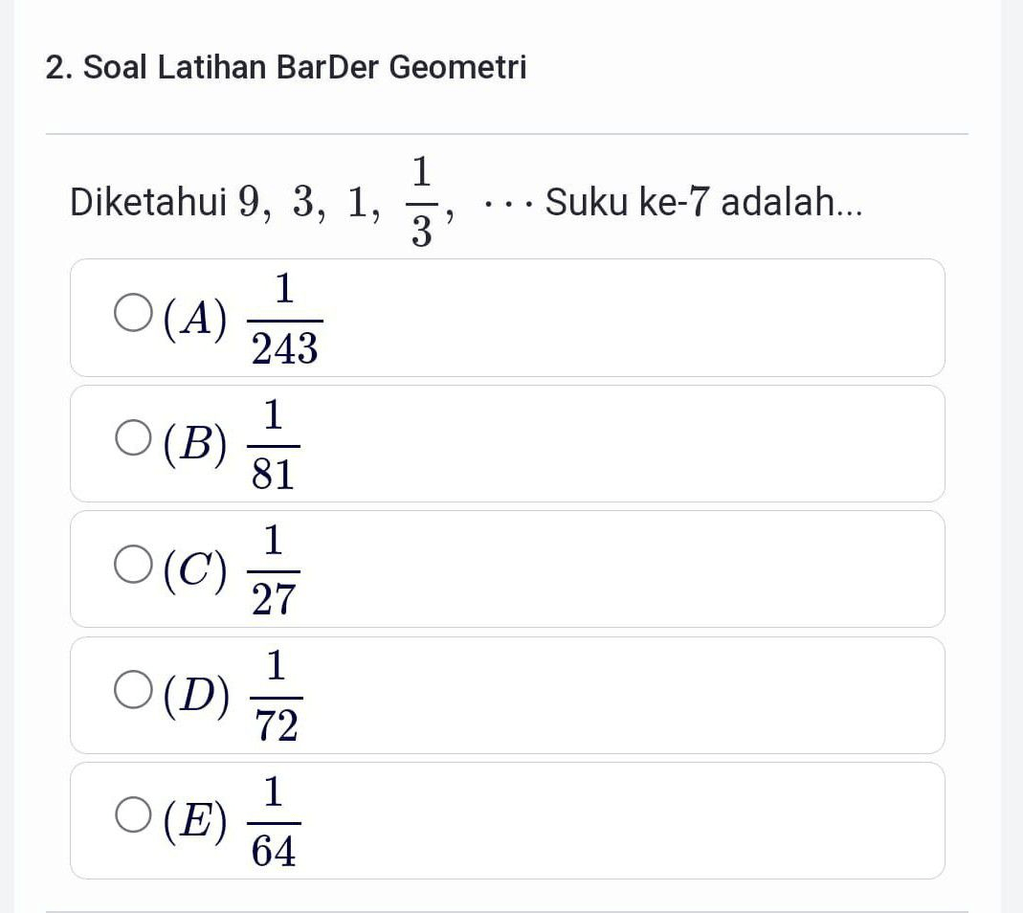The height and width of the screenshot is (913, 1023).
Task: Click the "(B)" option letter label
Action: 194,444
